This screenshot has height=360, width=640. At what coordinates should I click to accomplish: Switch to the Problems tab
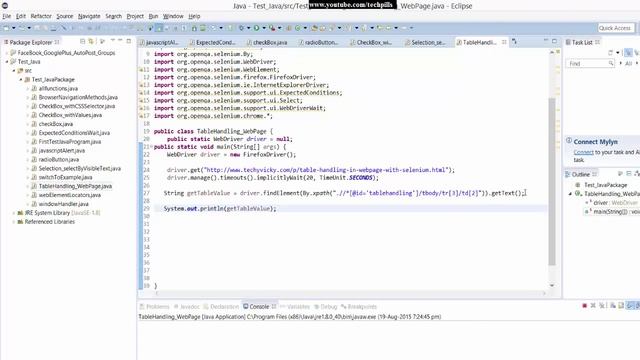(154, 307)
